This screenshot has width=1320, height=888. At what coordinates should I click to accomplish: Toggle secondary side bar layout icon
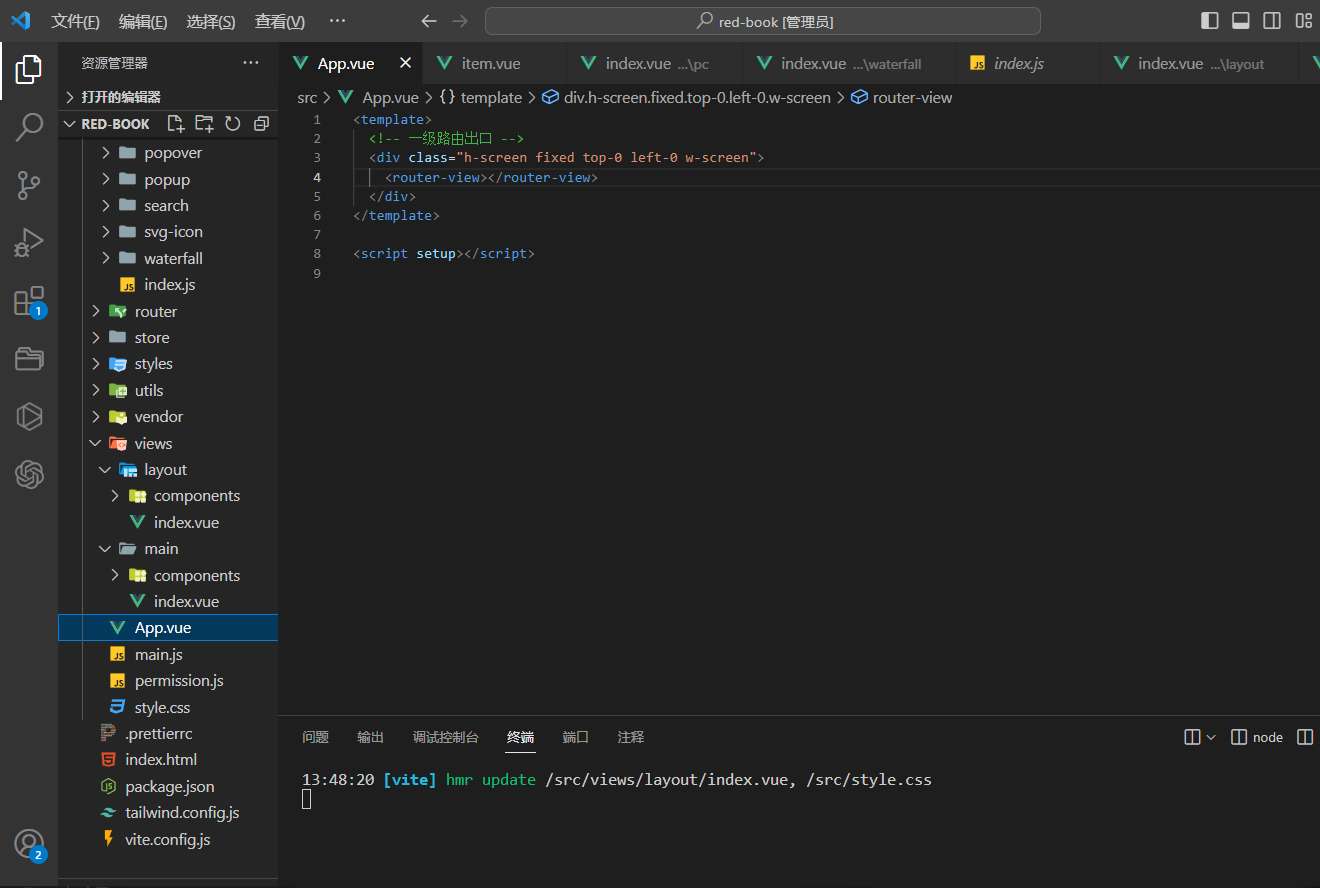1272,21
